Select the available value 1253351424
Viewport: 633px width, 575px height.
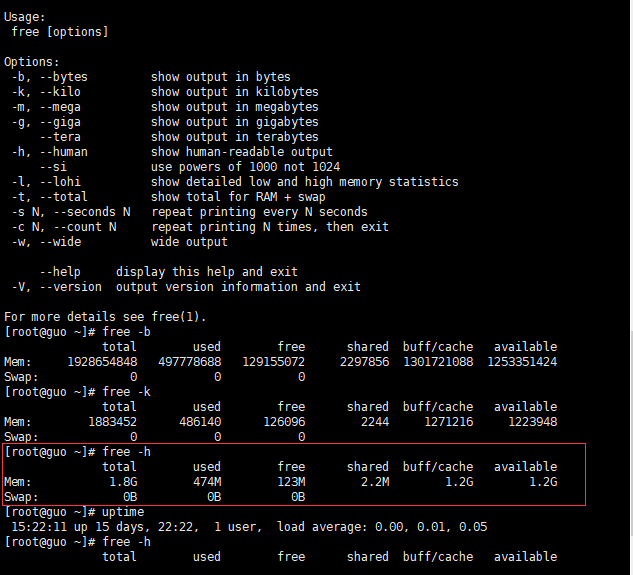(522, 362)
